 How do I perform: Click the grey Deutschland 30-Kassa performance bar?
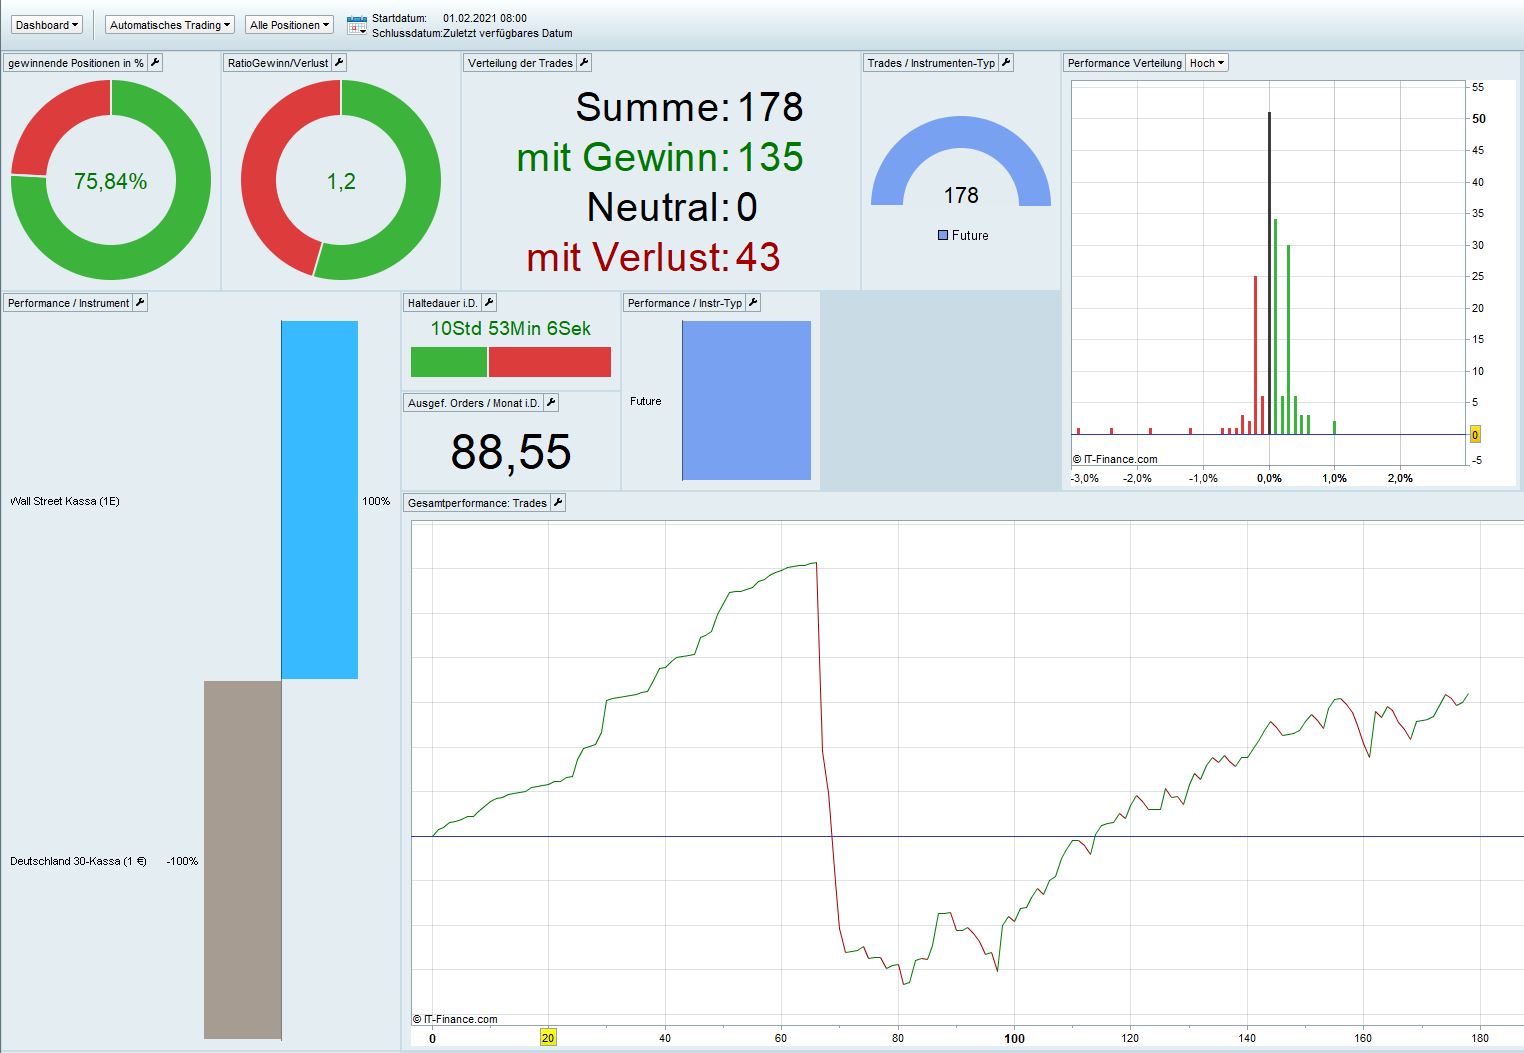[243, 860]
